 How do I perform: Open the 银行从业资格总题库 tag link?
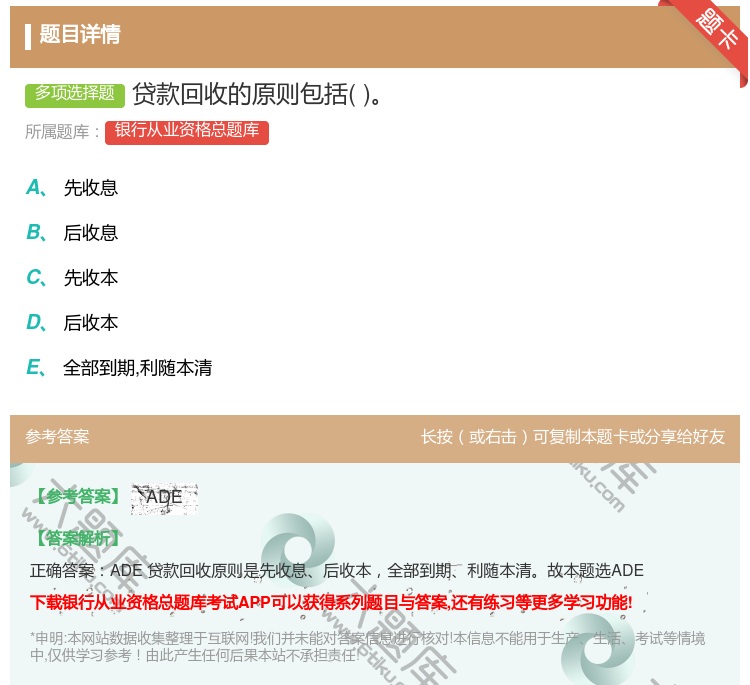[x=187, y=132]
